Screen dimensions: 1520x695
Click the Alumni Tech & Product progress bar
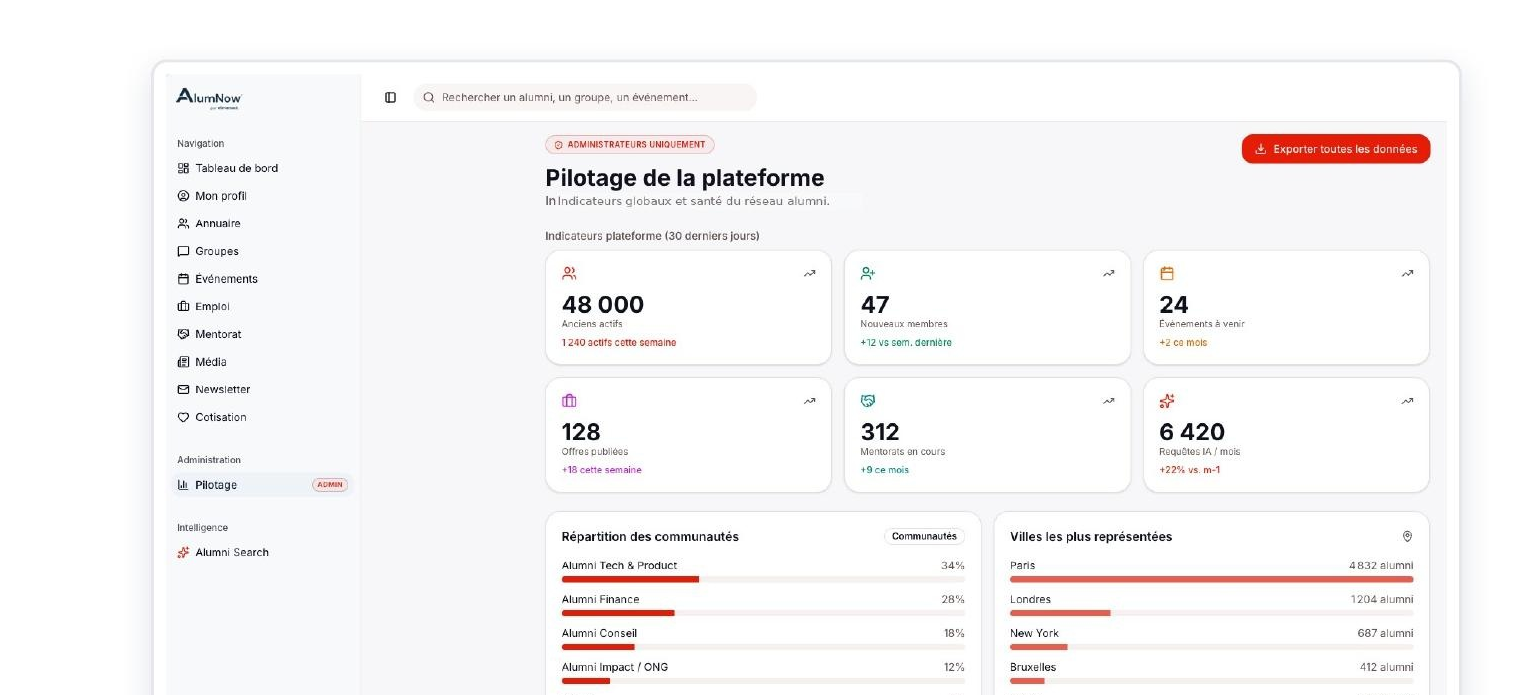point(763,579)
